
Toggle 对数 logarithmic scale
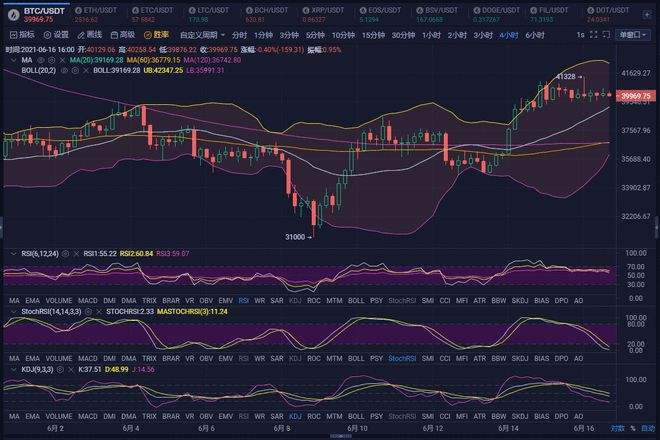[x=617, y=429]
